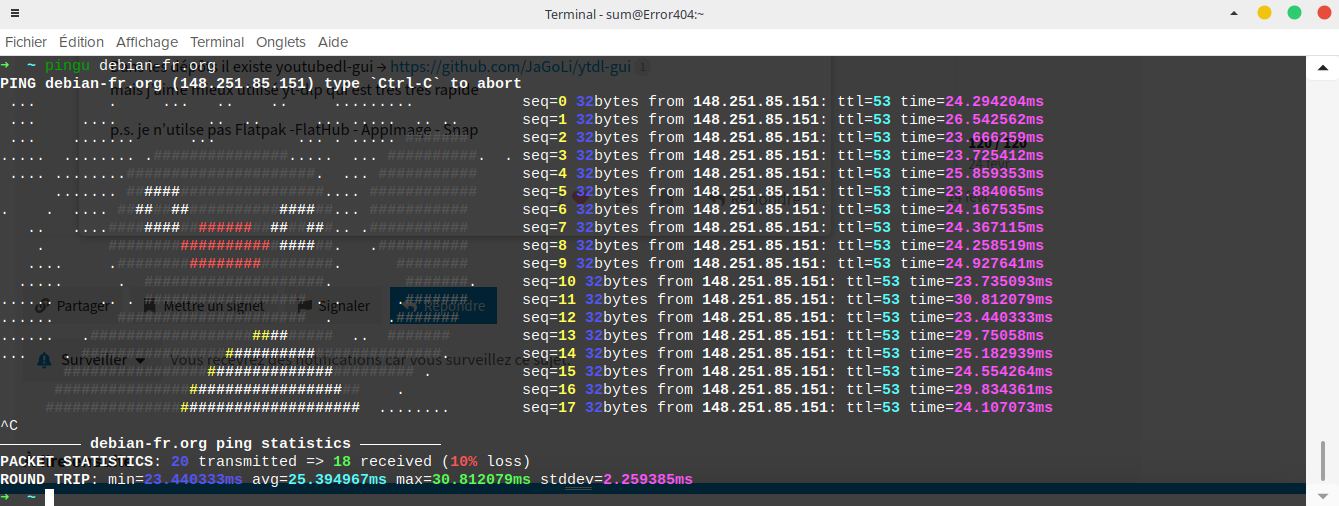Click the seq=17 ping result line
This screenshot has height=506, width=1339.
pyautogui.click(x=787, y=407)
